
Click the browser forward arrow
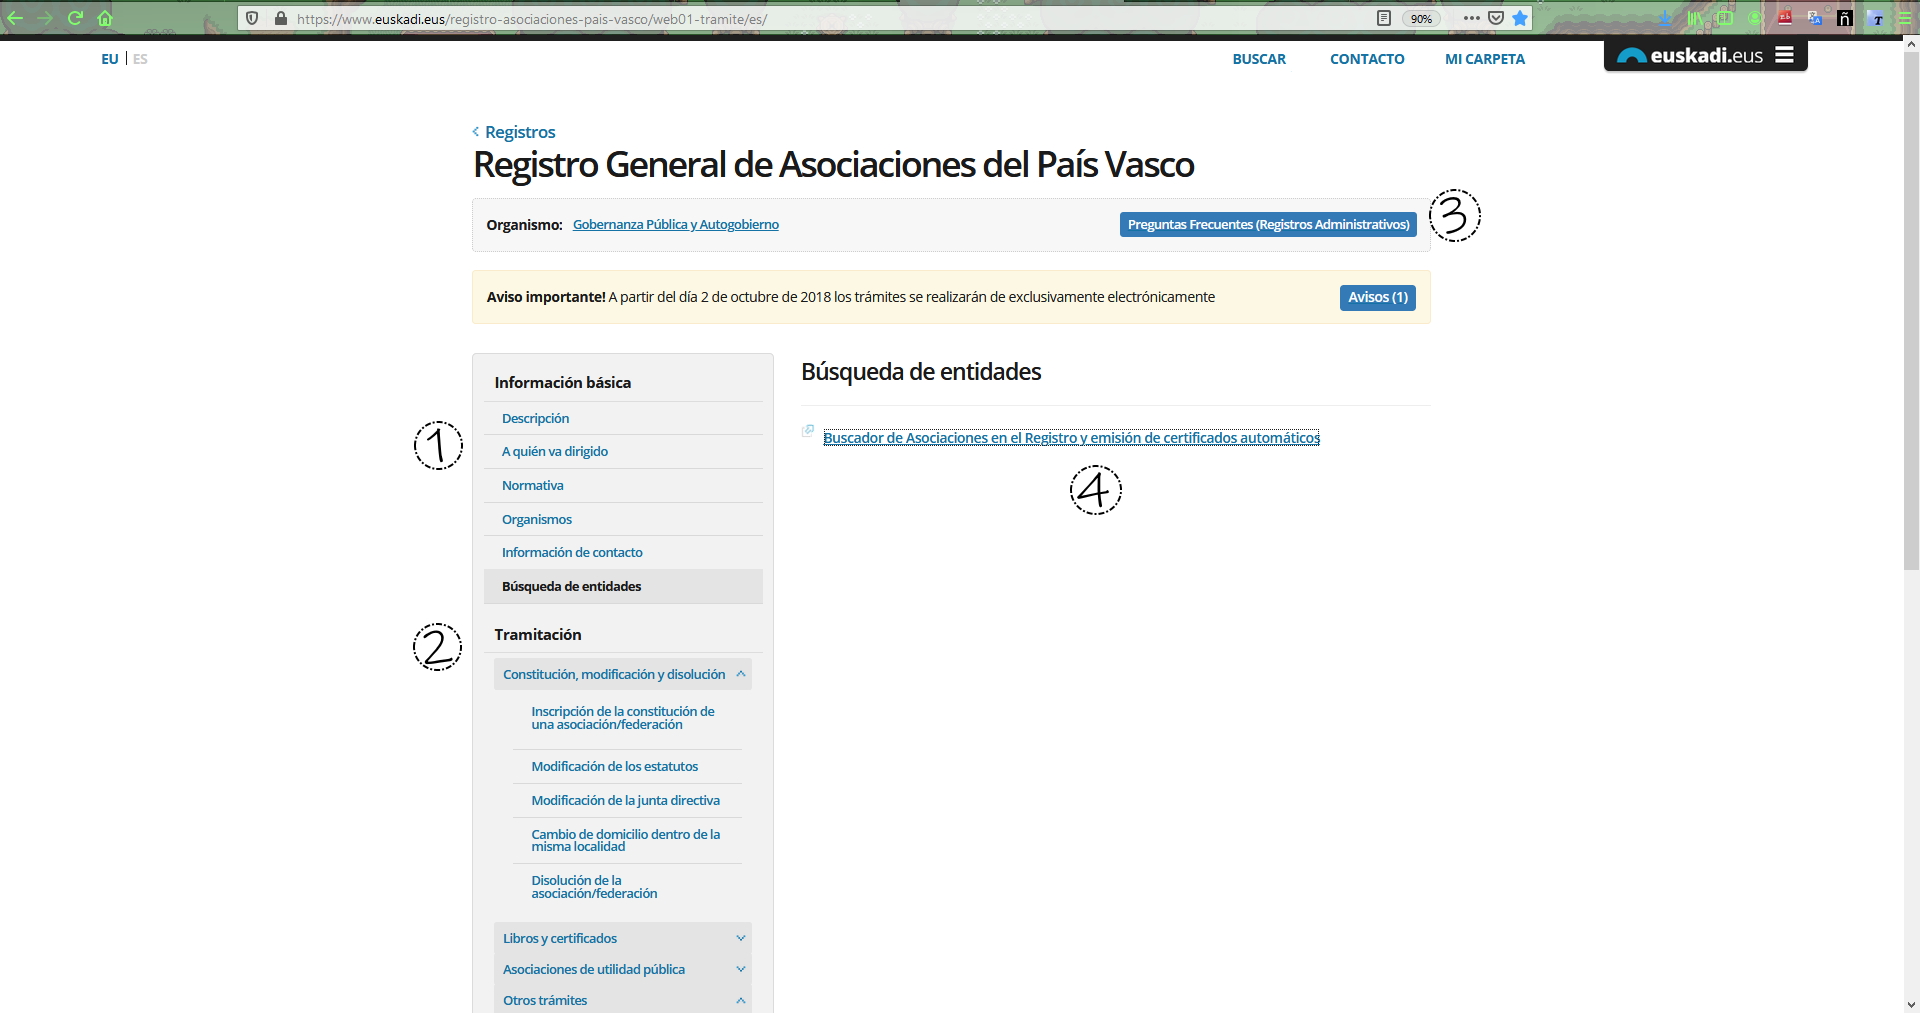pyautogui.click(x=45, y=18)
